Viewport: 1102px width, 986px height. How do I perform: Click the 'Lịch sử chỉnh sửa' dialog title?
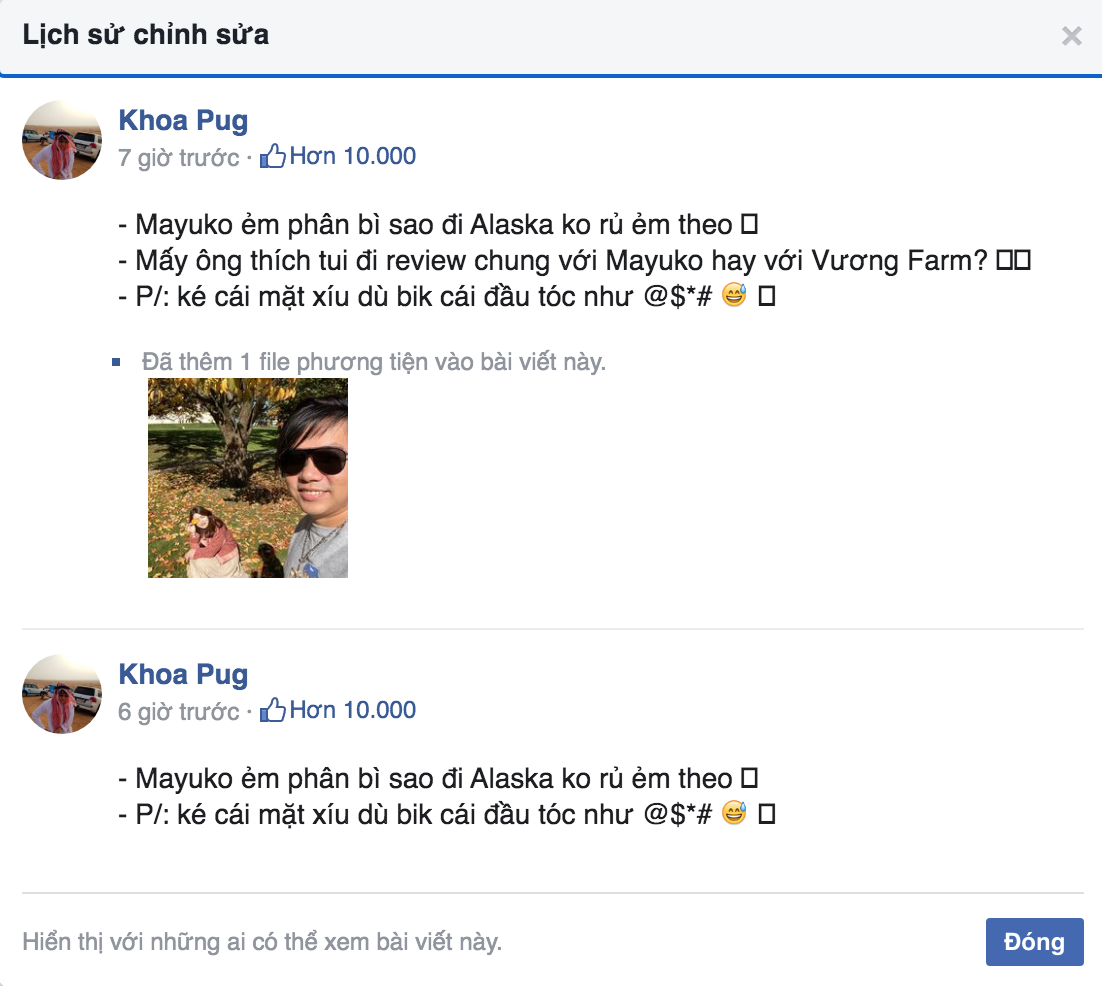coord(146,36)
